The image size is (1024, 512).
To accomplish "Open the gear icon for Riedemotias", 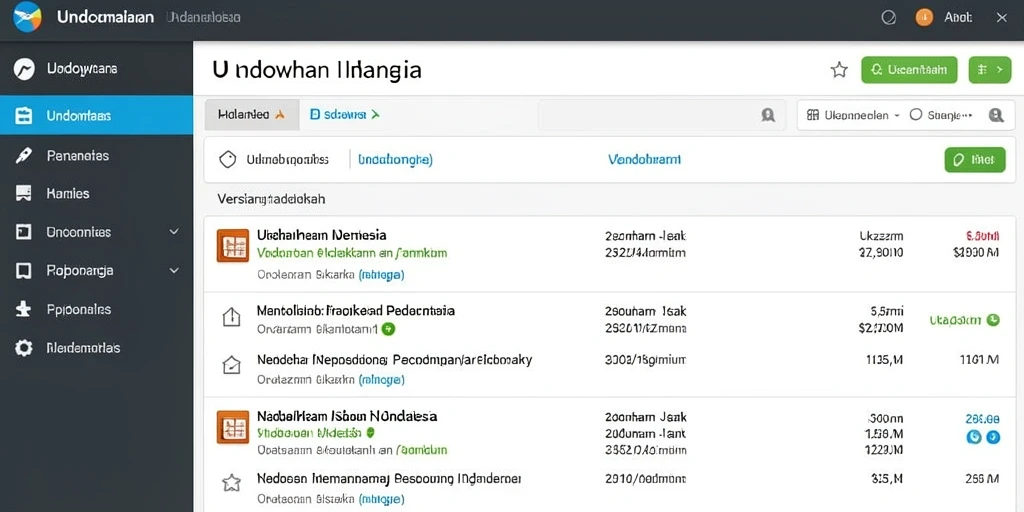I will coord(24,348).
